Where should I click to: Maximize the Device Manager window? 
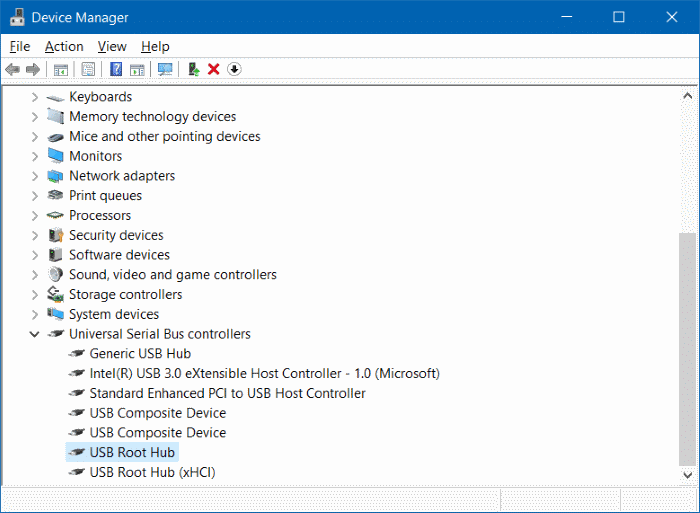tap(619, 17)
